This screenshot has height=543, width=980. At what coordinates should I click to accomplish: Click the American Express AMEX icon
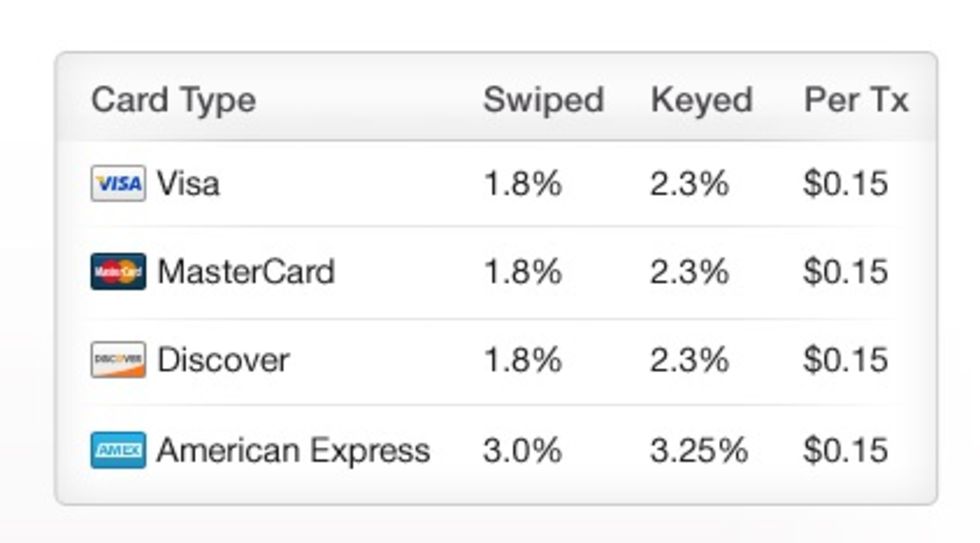coord(118,450)
